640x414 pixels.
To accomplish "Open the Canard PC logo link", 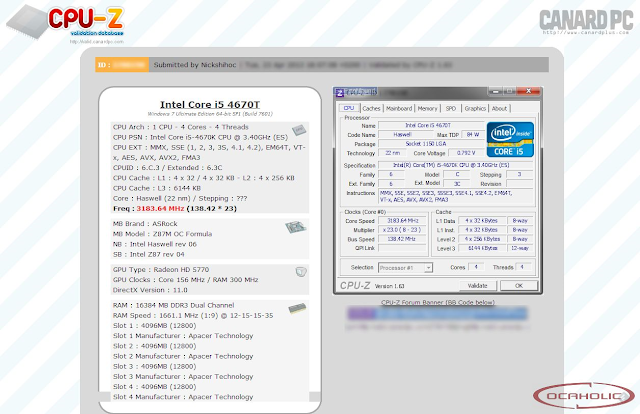I will click(x=586, y=22).
